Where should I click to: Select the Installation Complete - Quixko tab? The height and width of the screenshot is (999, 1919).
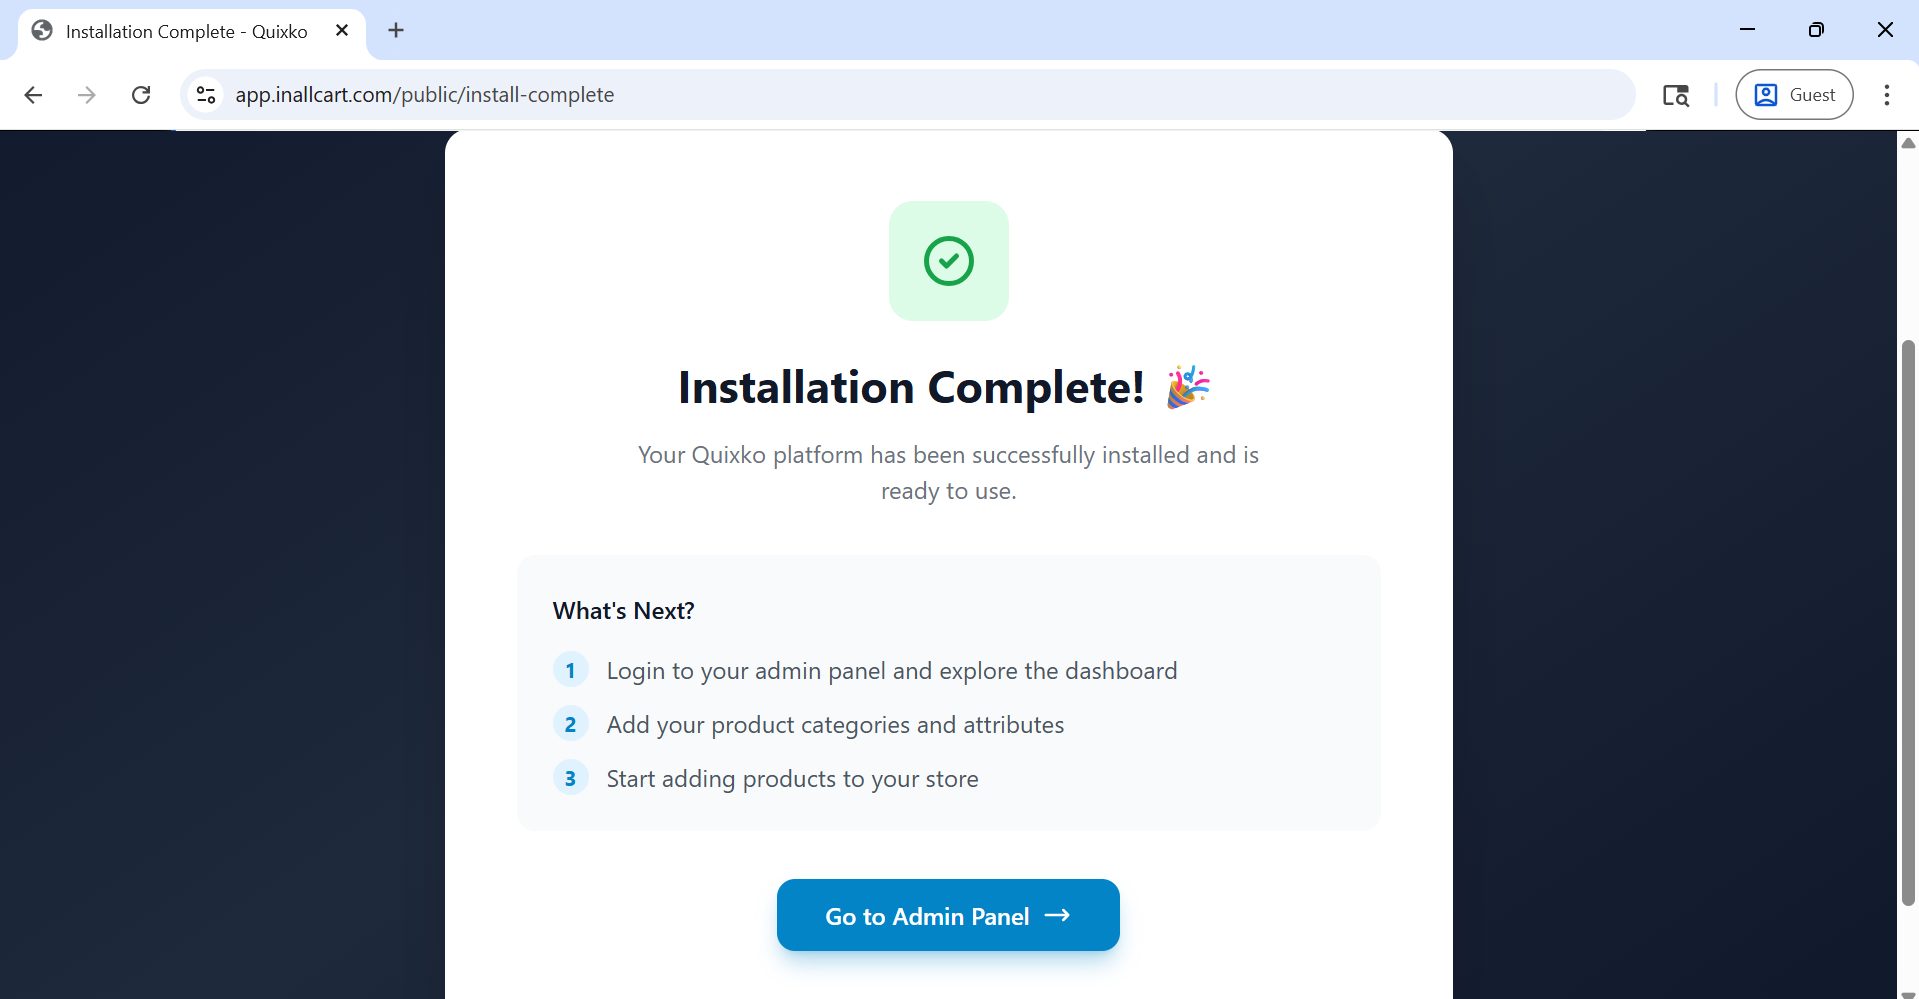(192, 31)
